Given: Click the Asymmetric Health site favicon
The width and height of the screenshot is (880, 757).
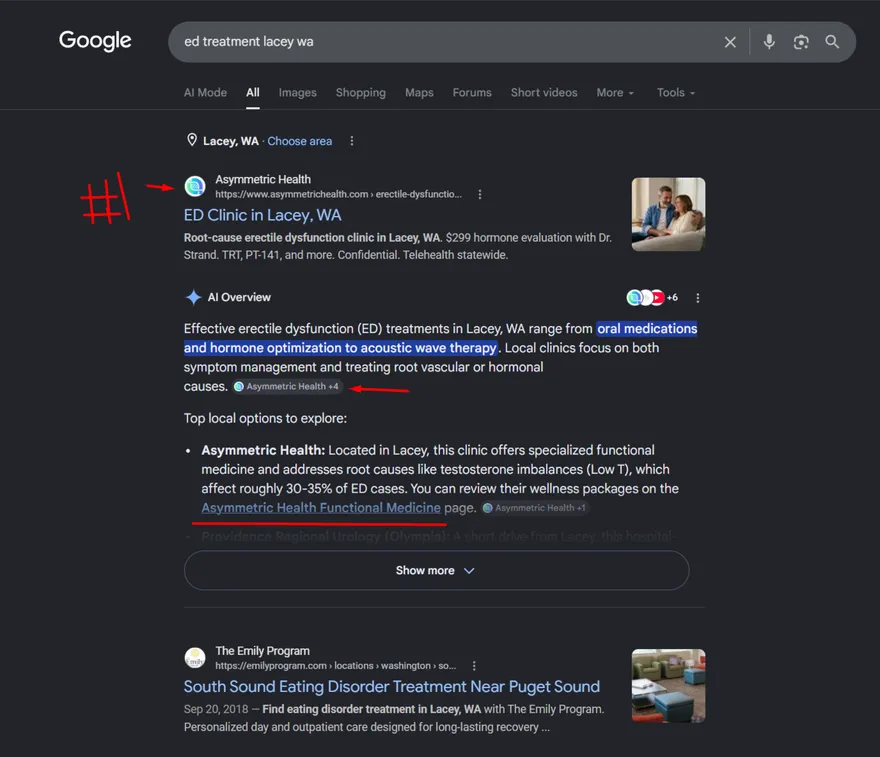Looking at the screenshot, I should click(x=195, y=186).
